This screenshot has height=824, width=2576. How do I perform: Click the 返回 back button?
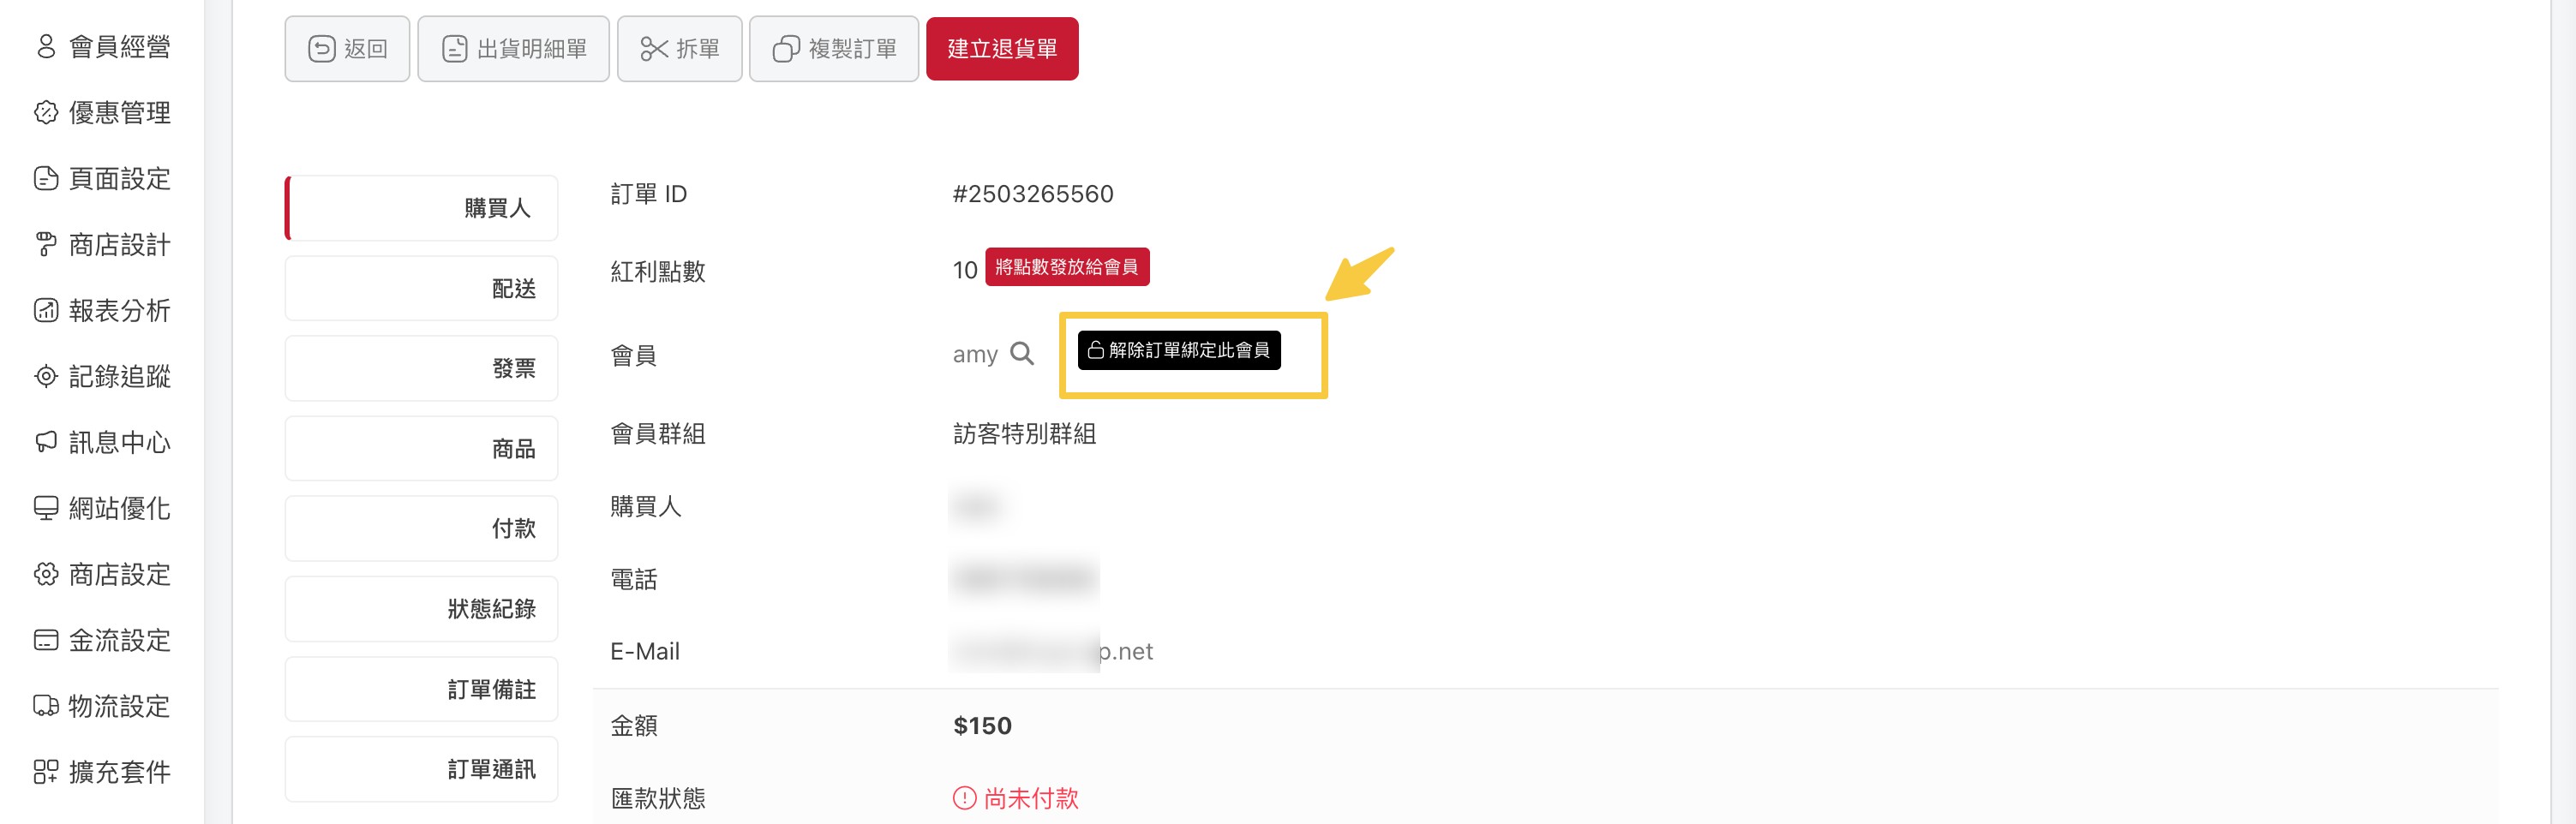tap(347, 49)
